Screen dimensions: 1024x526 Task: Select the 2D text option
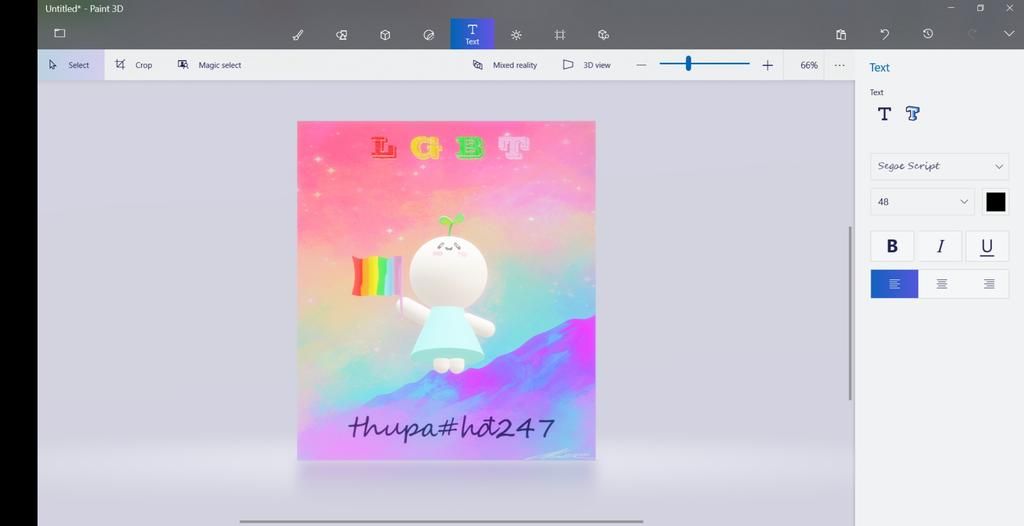(884, 114)
